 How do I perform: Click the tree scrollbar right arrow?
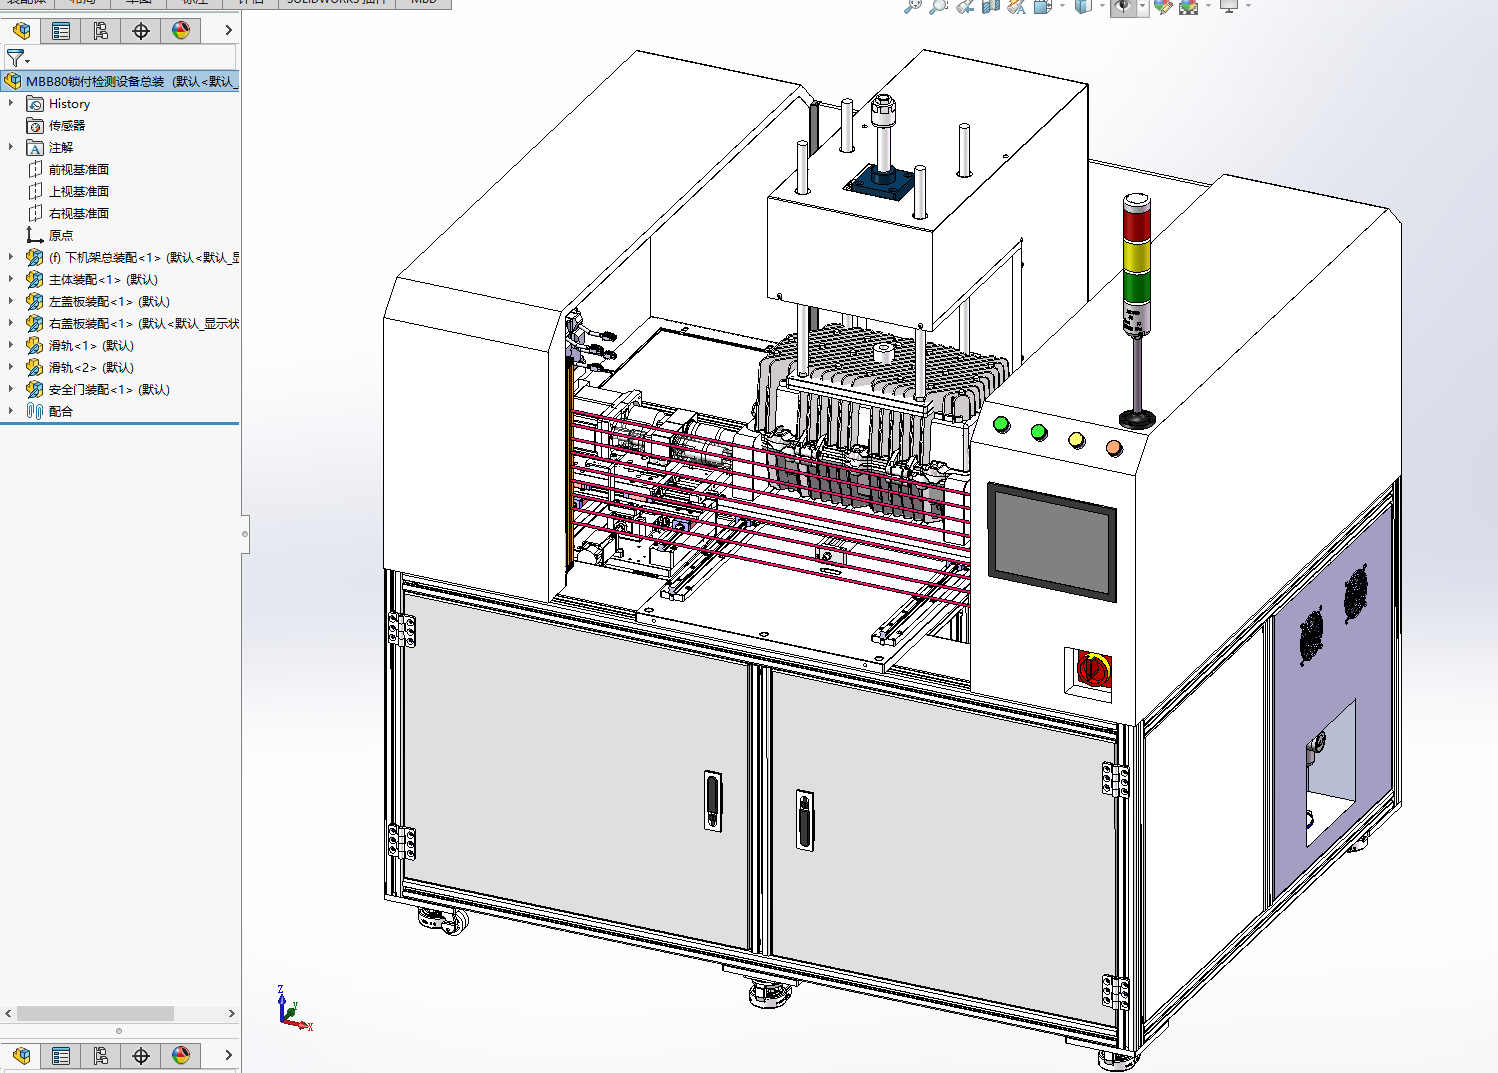click(x=231, y=1014)
